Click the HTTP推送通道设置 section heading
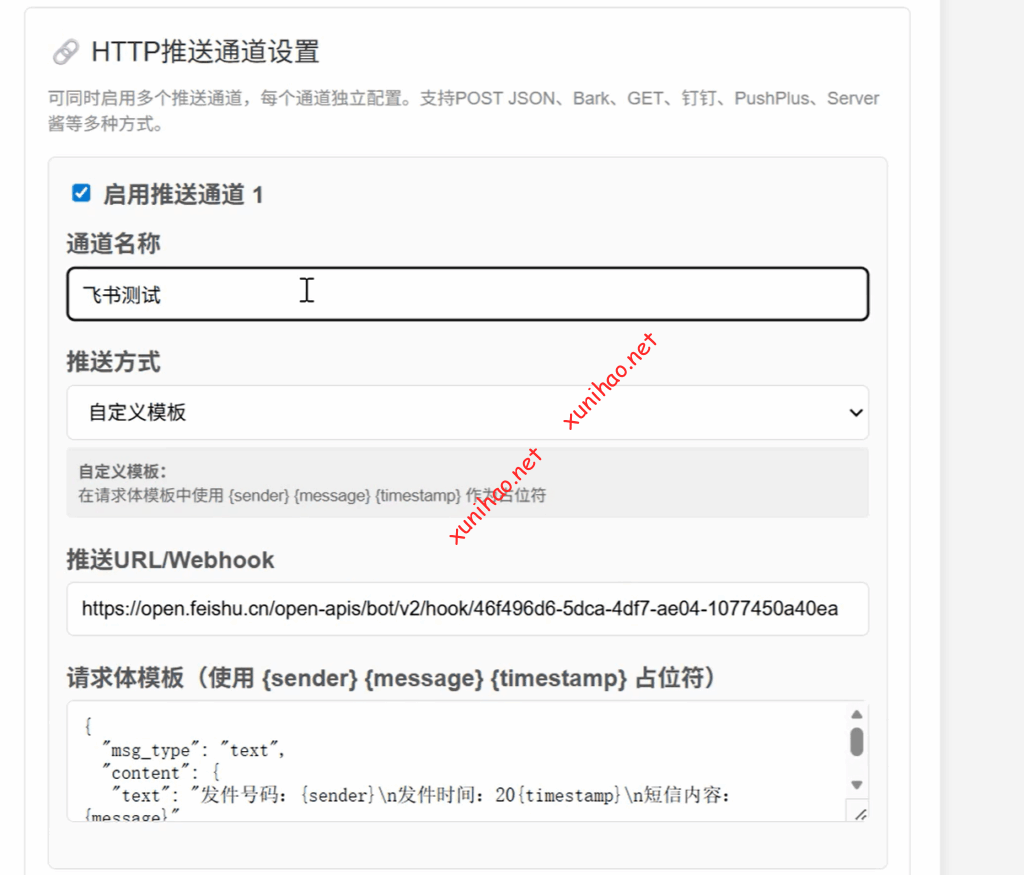The width and height of the screenshot is (1024, 875). (x=205, y=52)
